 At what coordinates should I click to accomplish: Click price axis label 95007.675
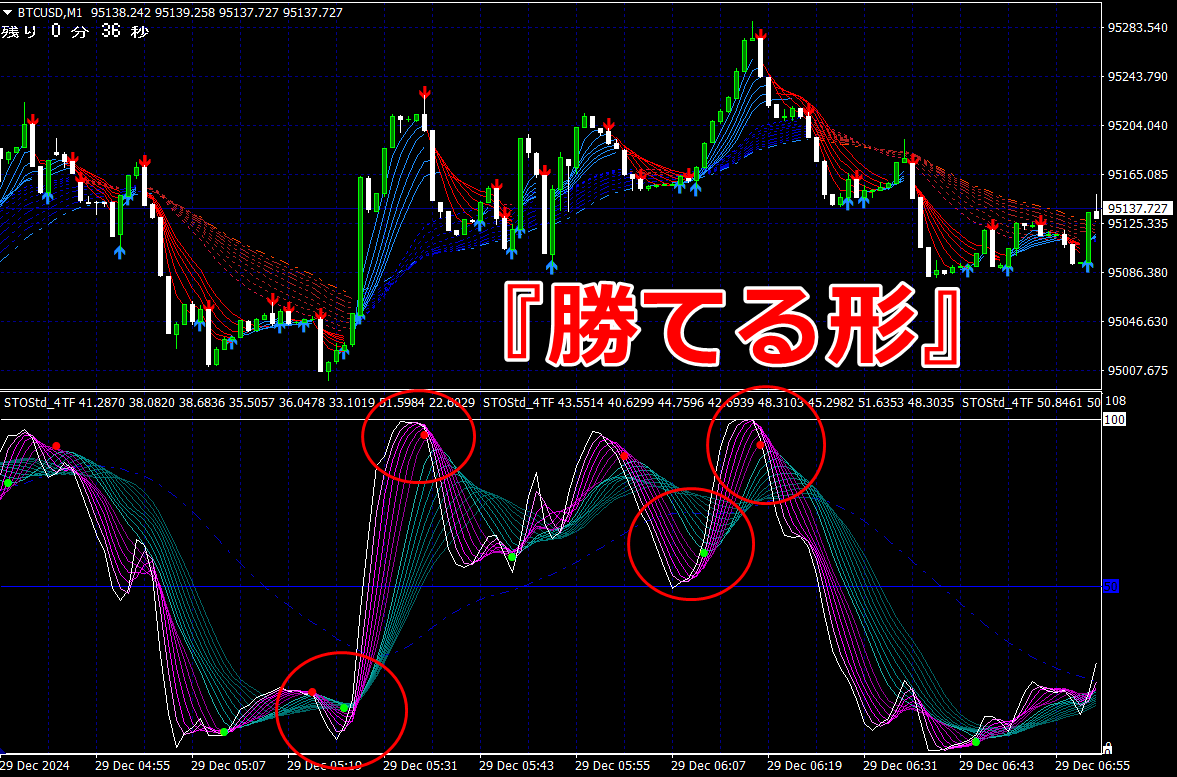1138,370
